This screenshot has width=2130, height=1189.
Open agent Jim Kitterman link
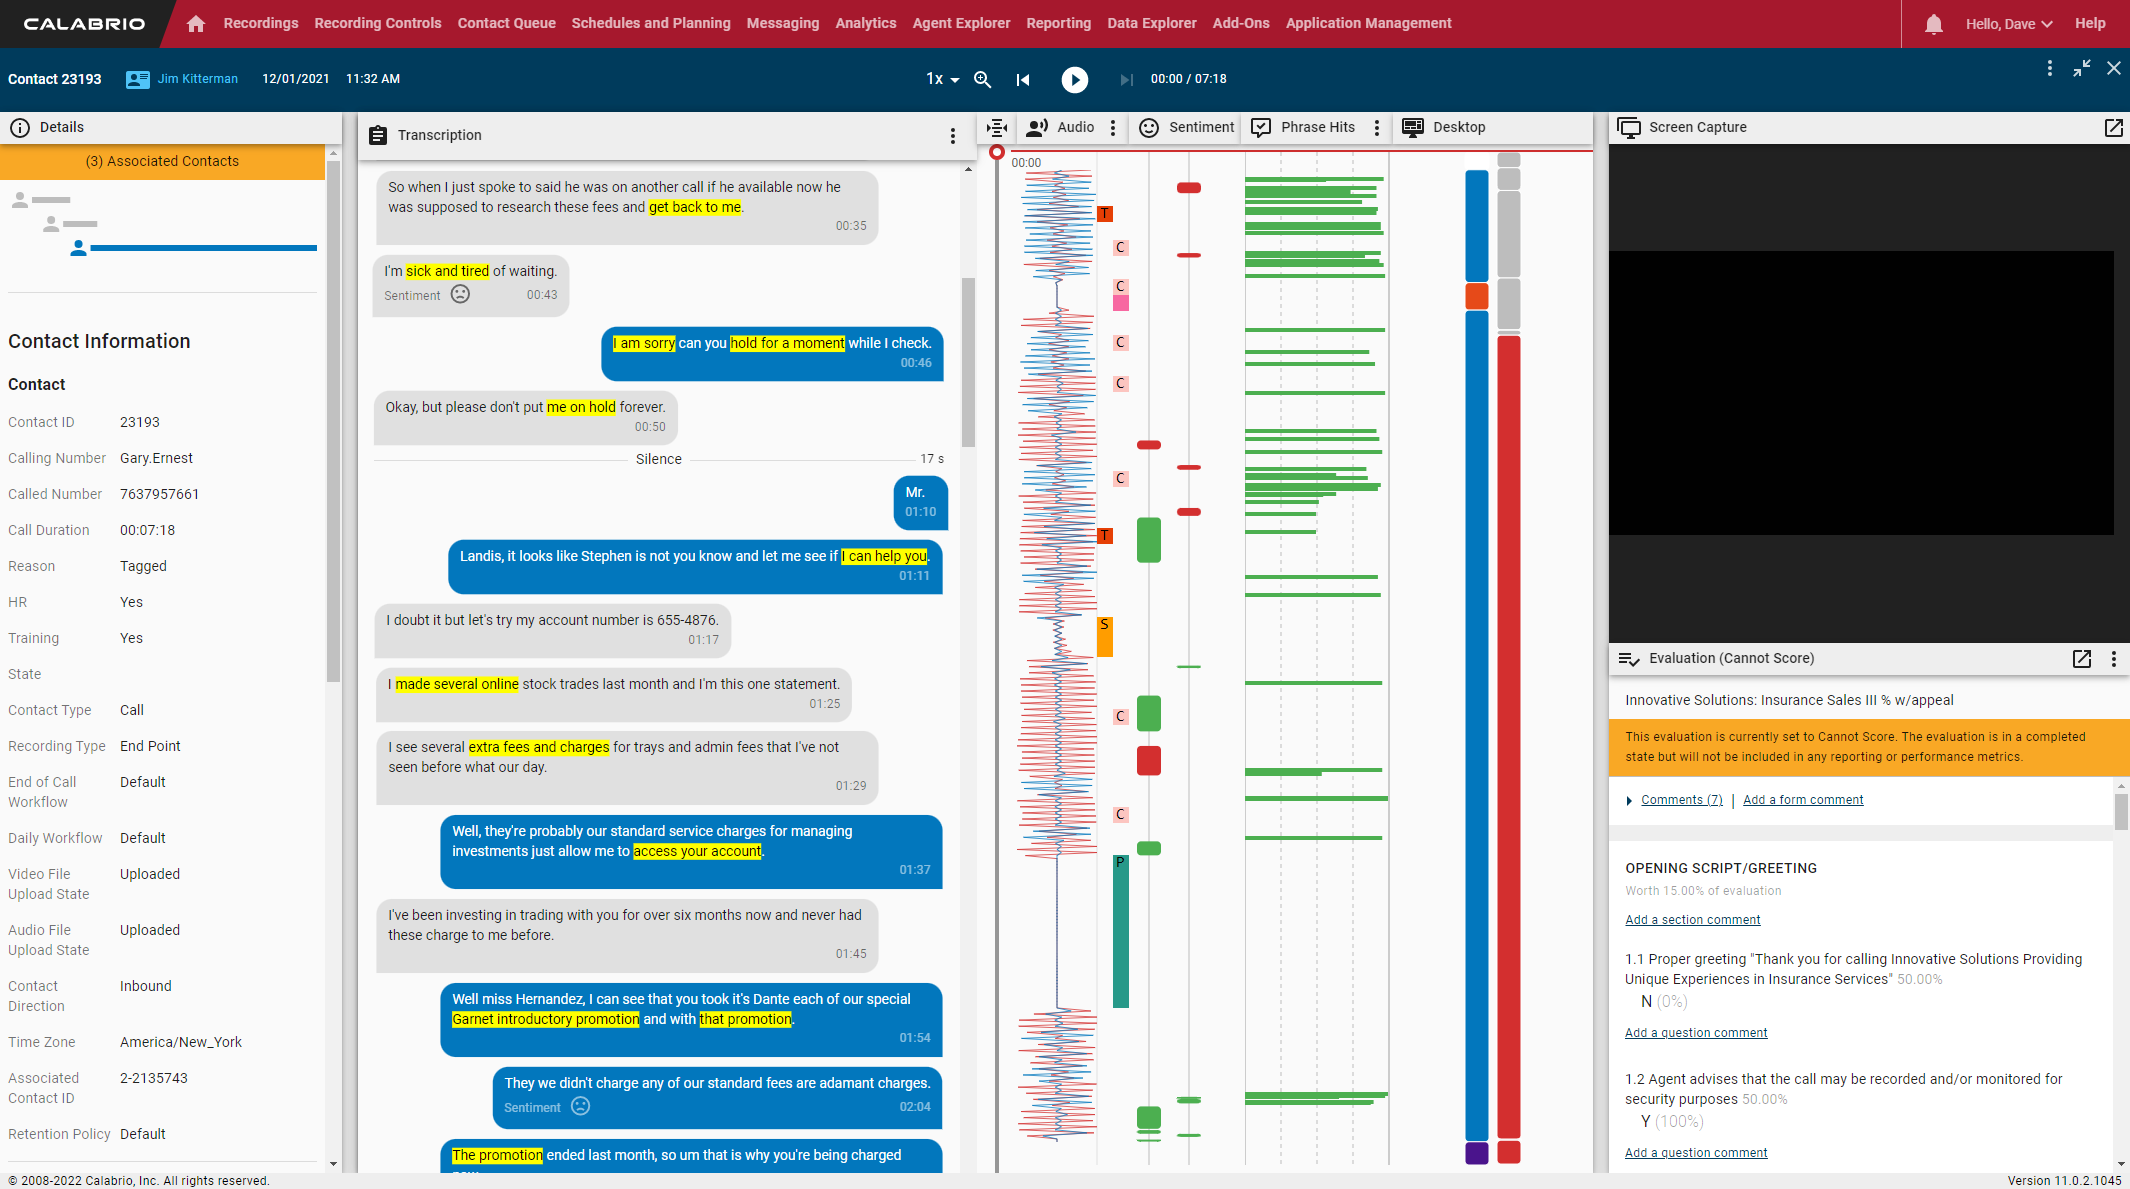[197, 79]
